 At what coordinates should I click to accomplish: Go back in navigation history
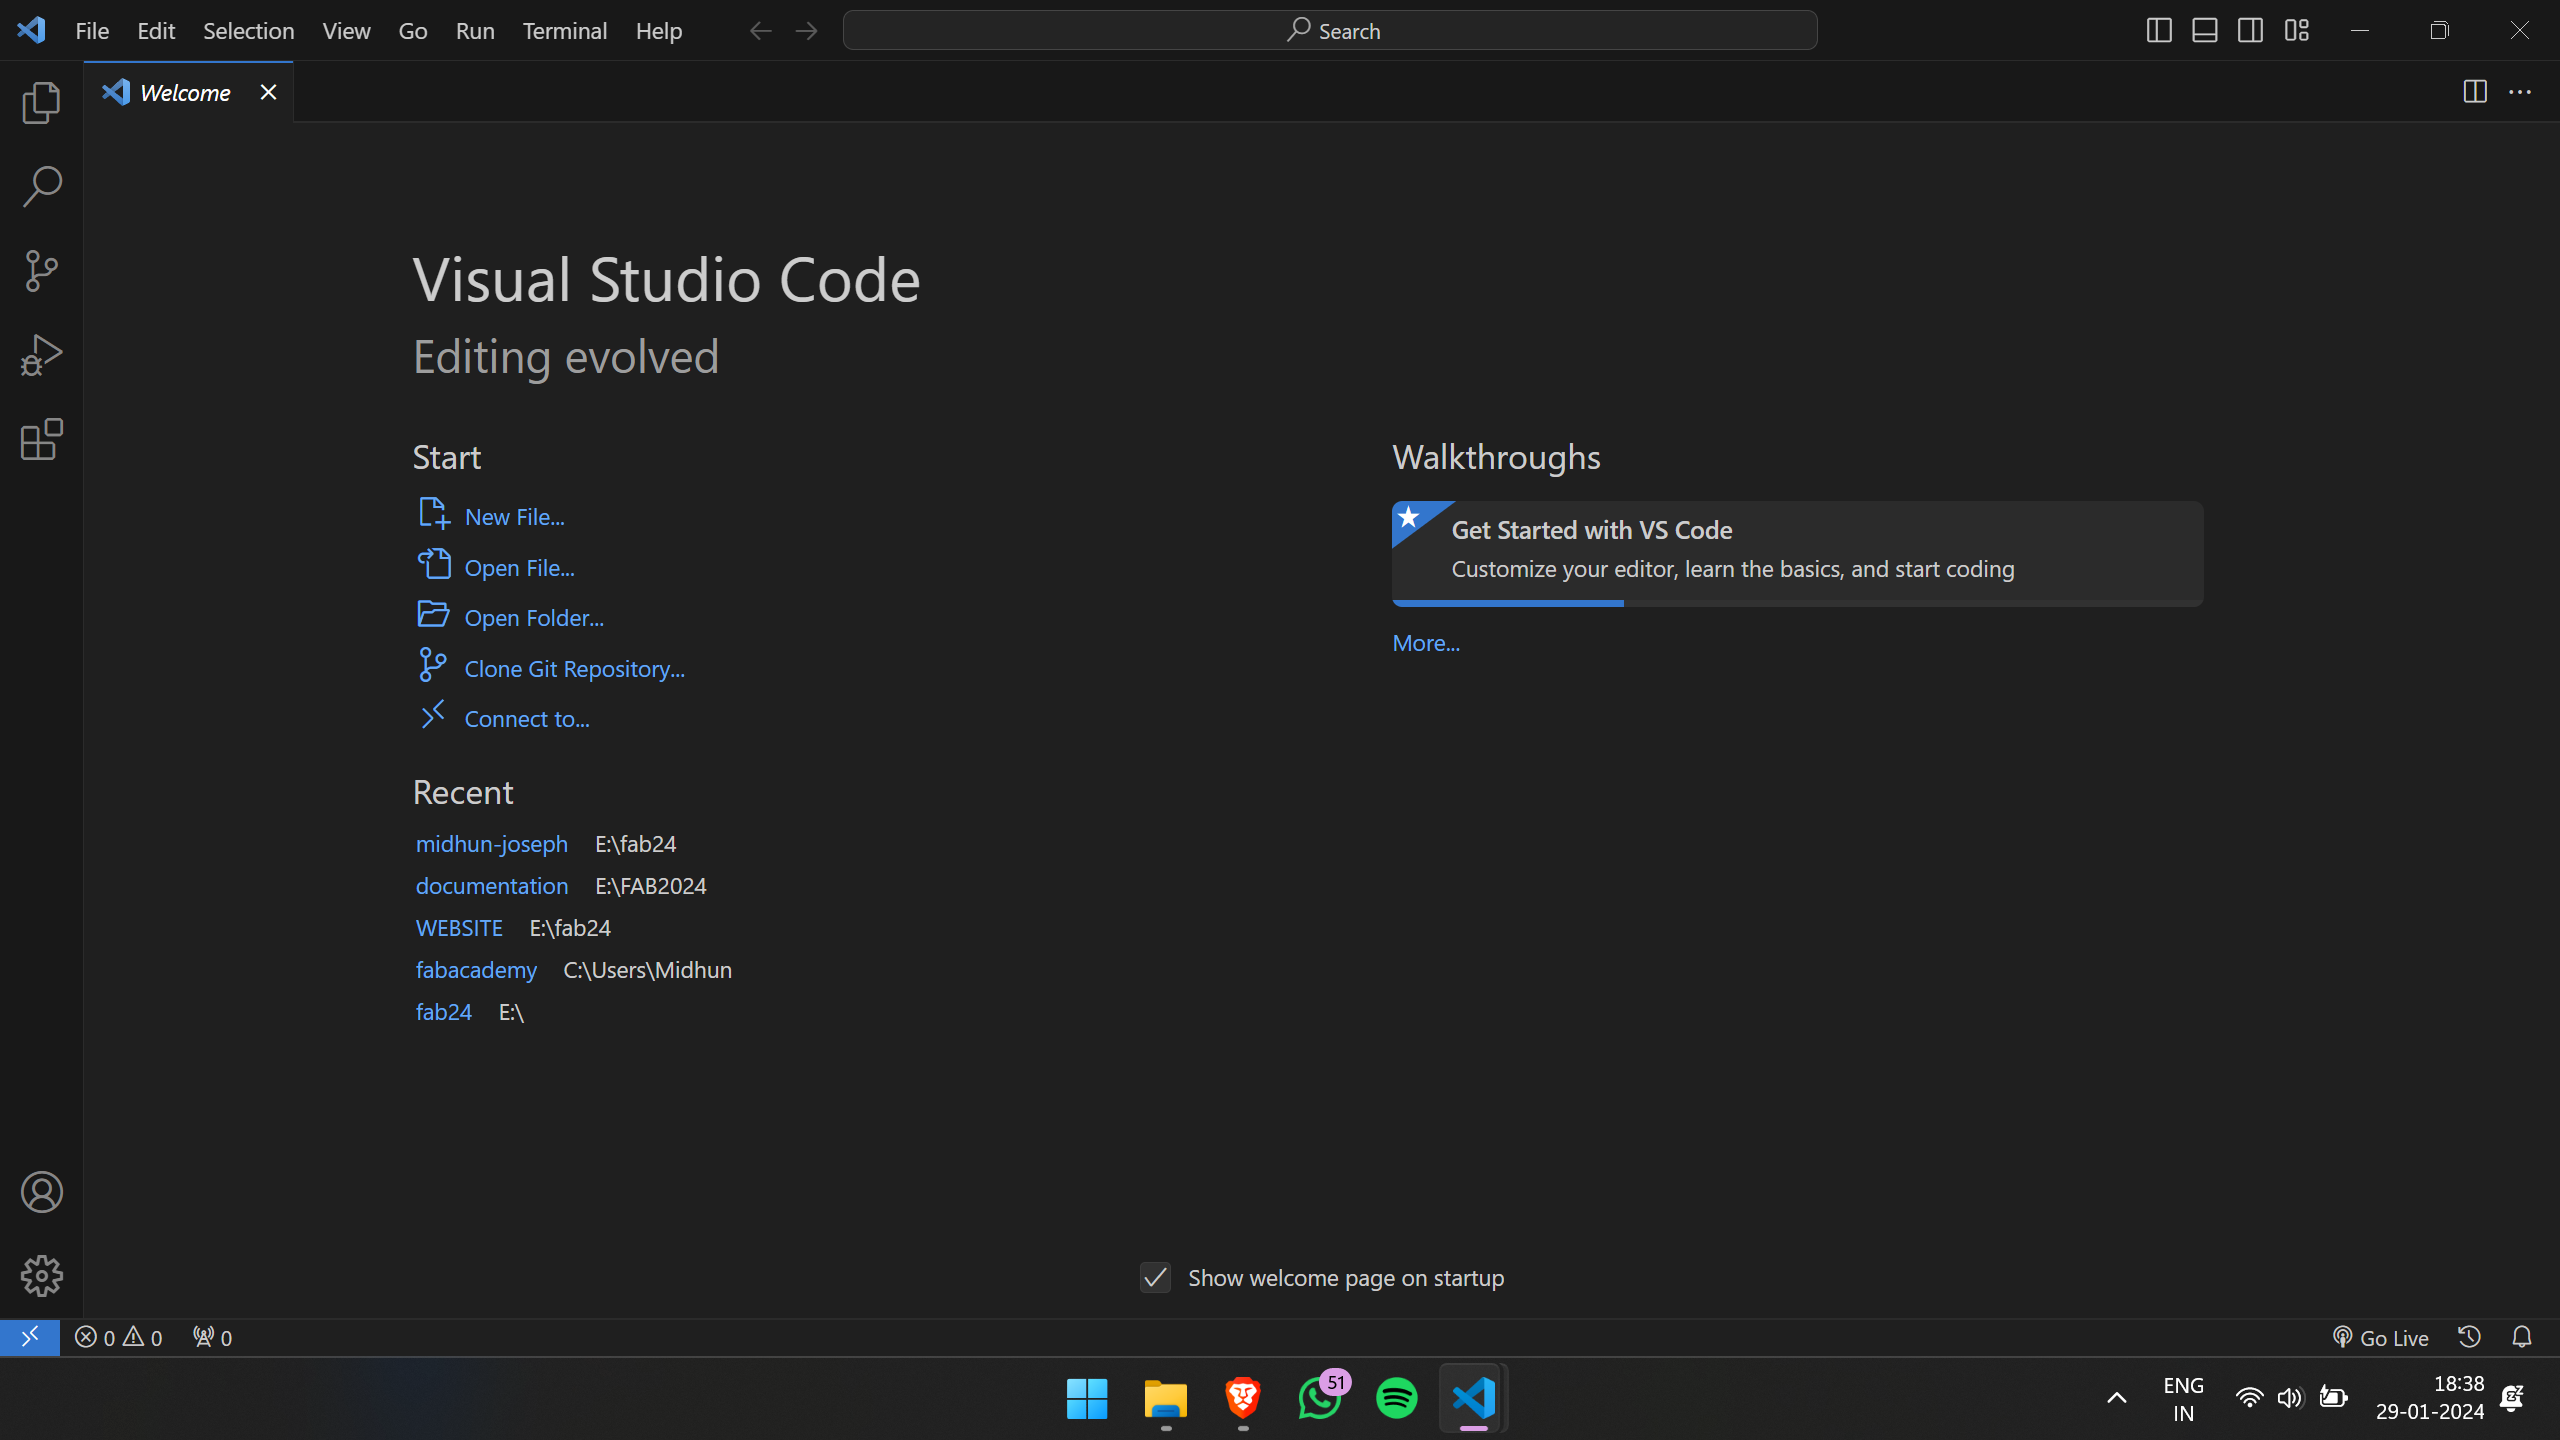(x=761, y=31)
